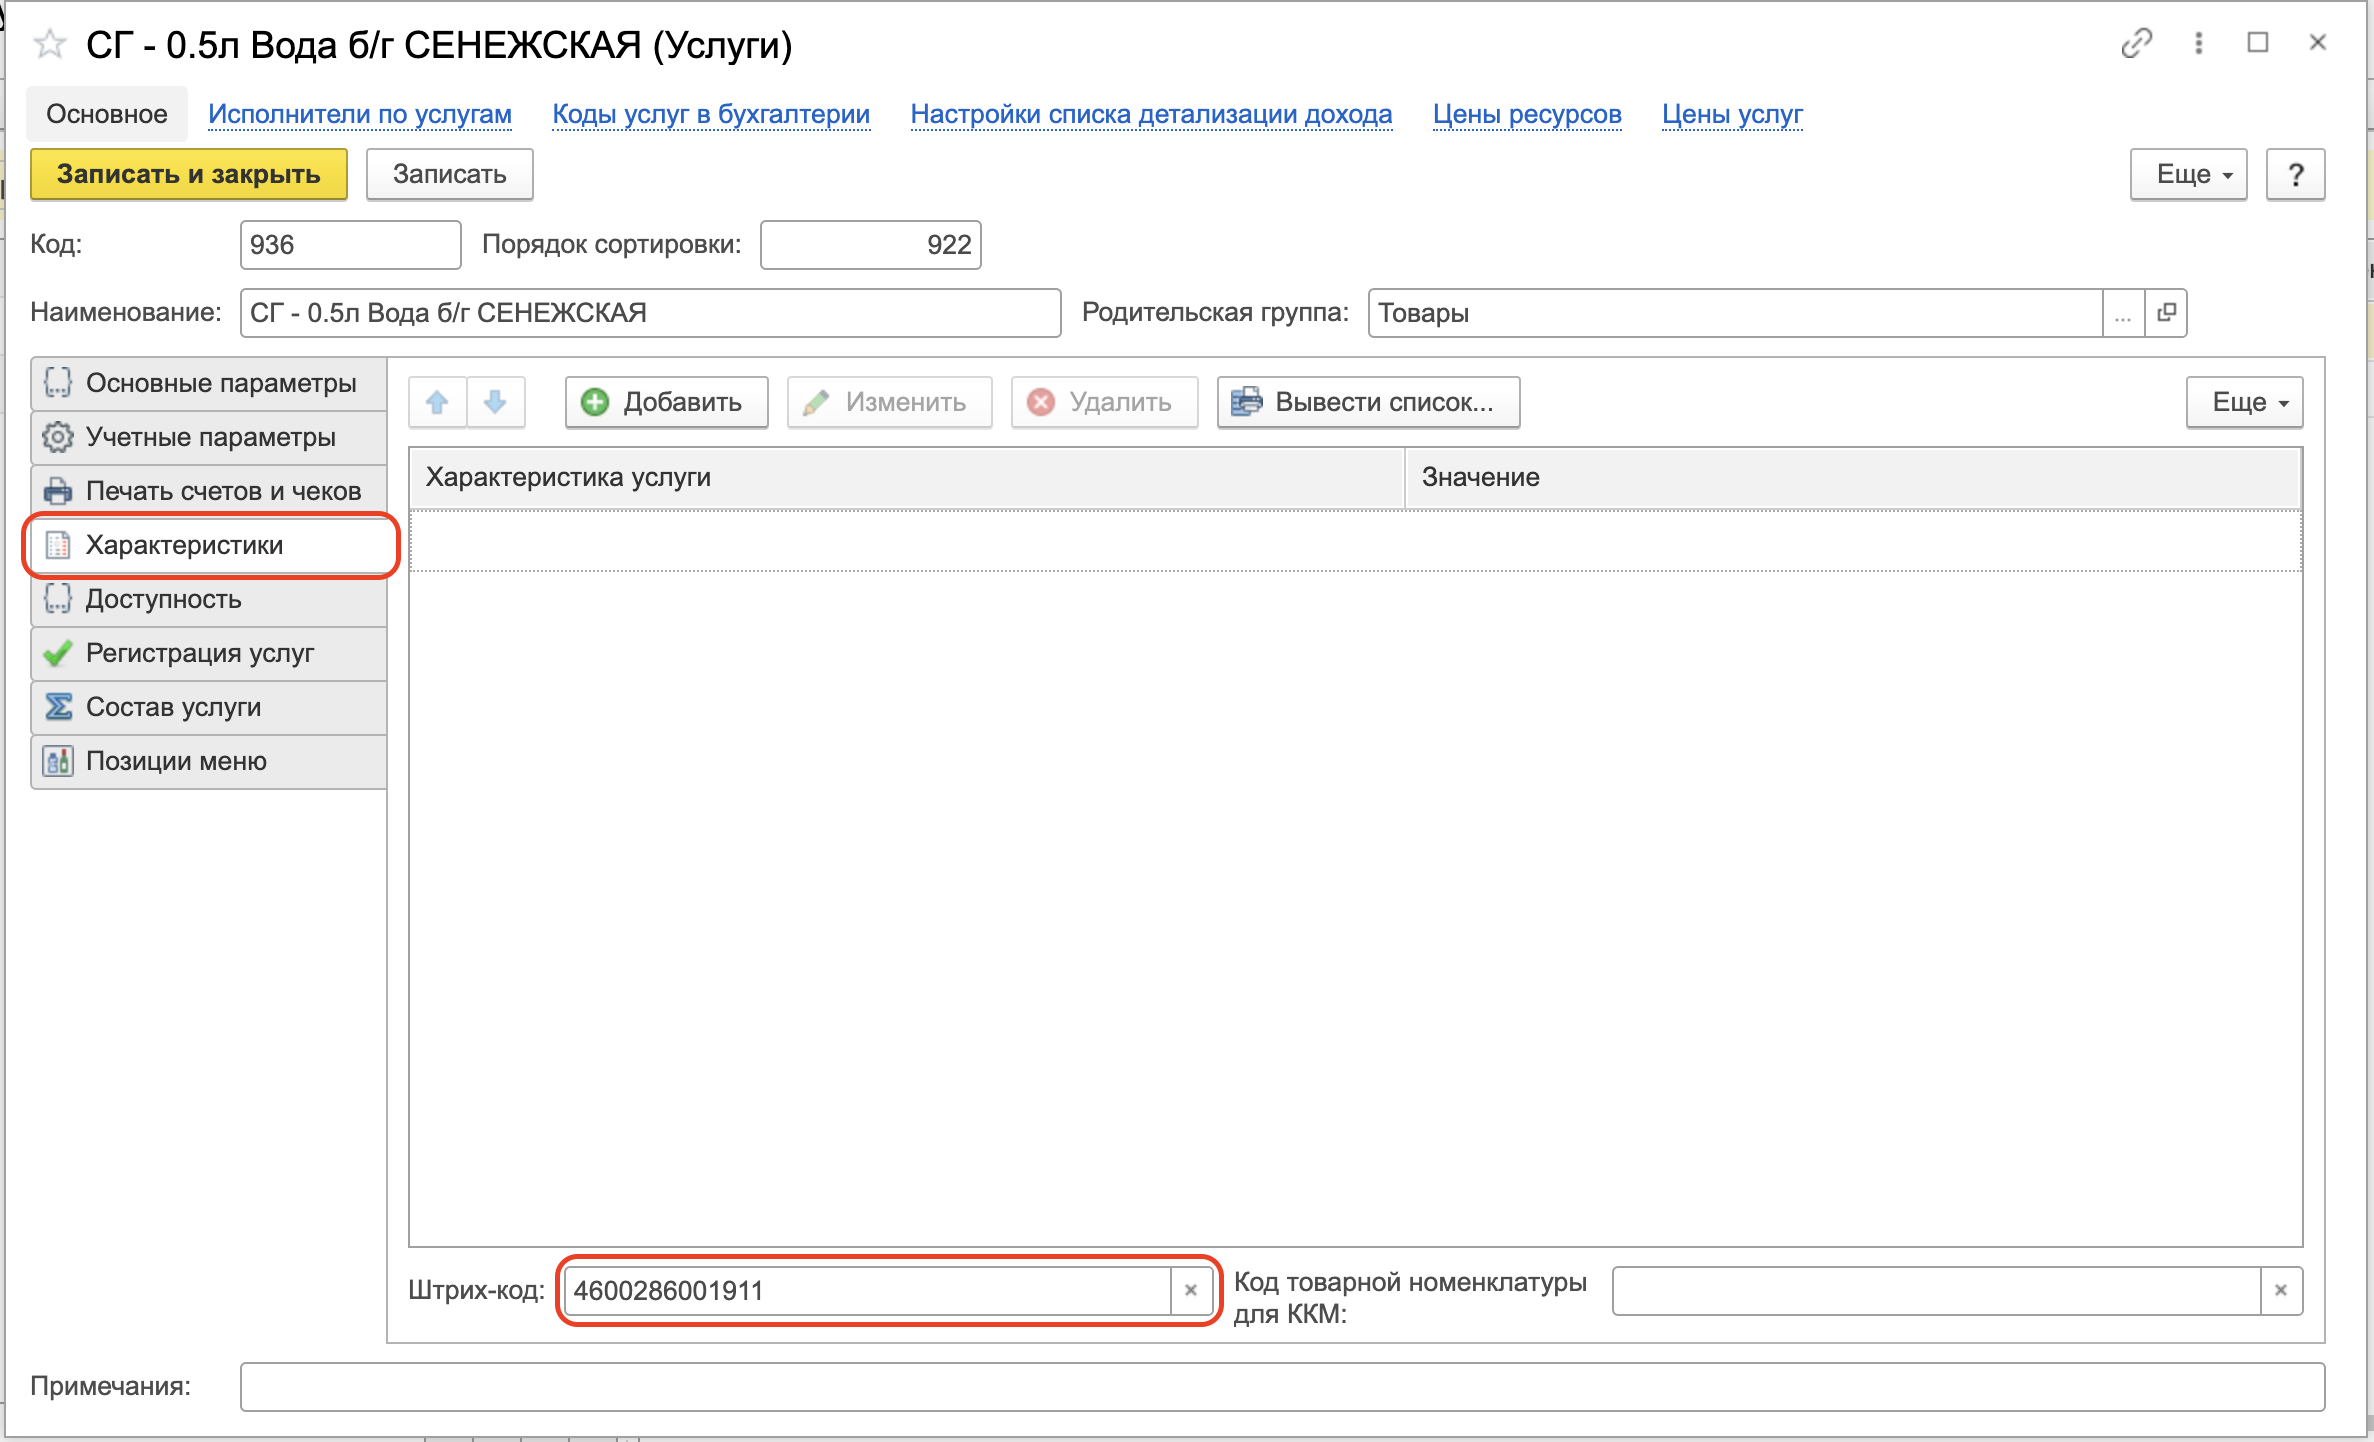Click the Порядок сортировки field

click(870, 245)
